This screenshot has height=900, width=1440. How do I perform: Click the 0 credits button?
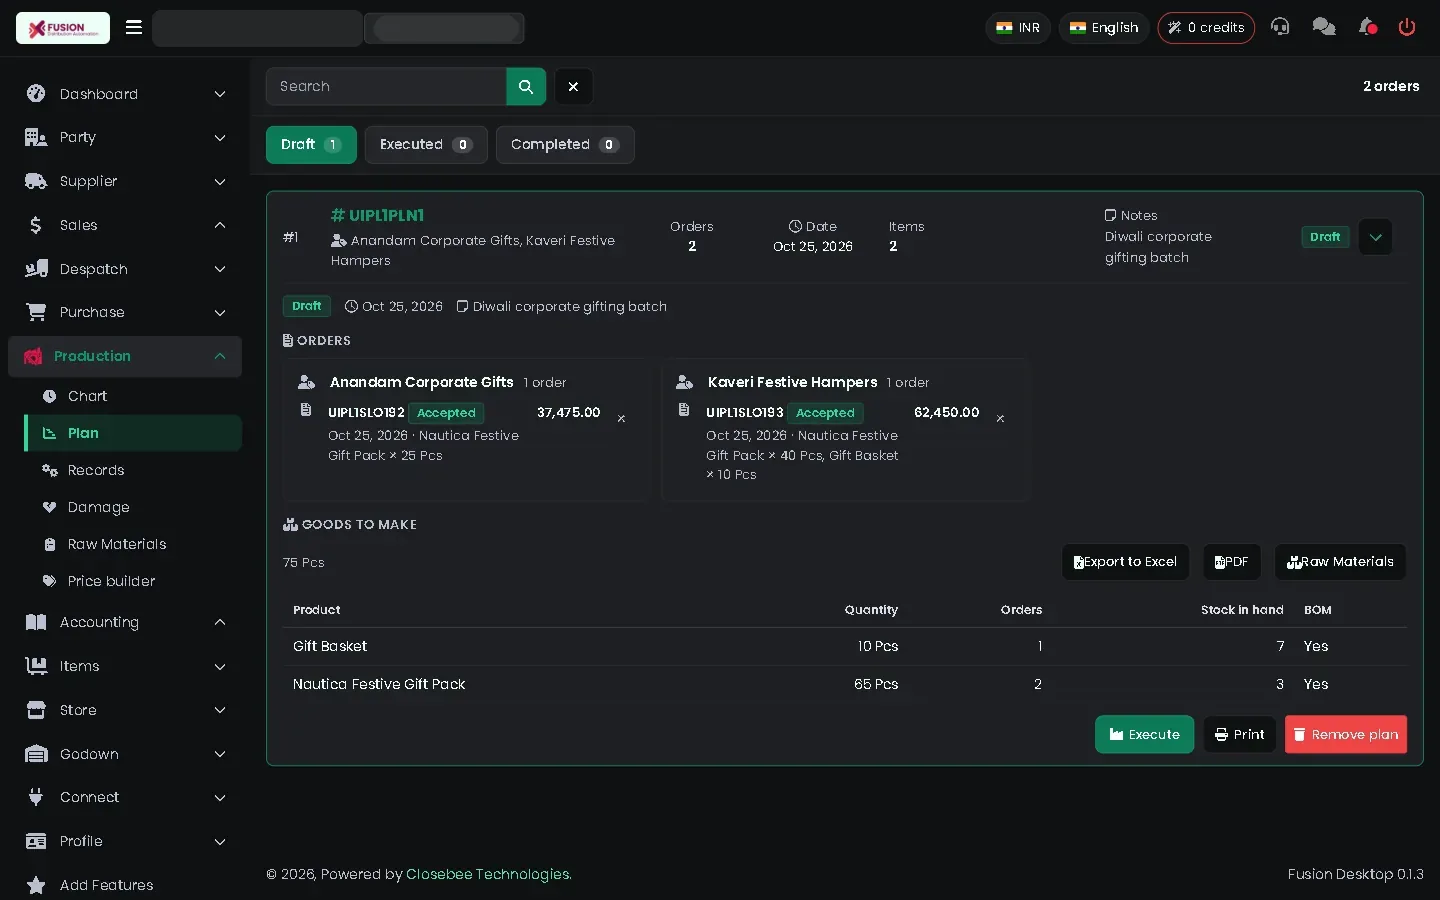1206,28
